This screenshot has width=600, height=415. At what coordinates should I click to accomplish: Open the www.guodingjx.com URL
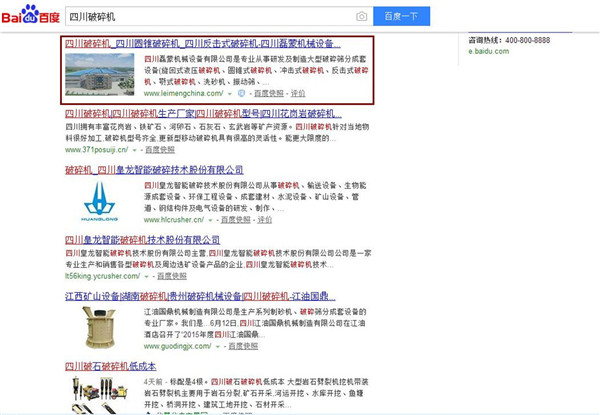click(x=178, y=347)
